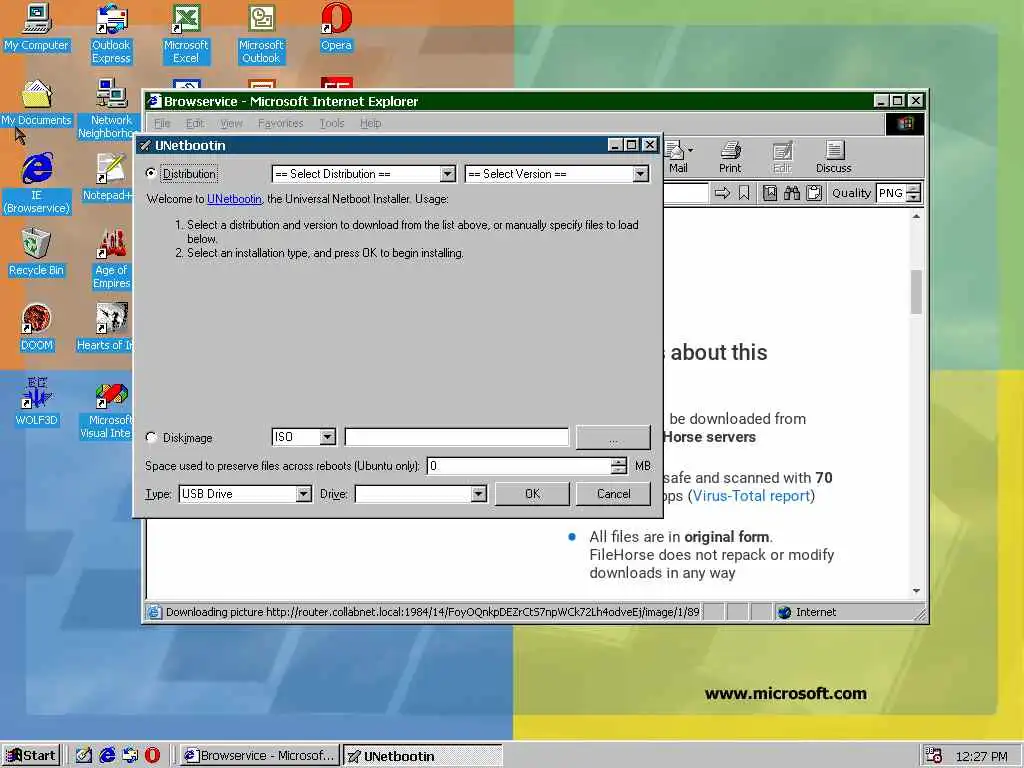Click the Start button on taskbar

pyautogui.click(x=31, y=756)
